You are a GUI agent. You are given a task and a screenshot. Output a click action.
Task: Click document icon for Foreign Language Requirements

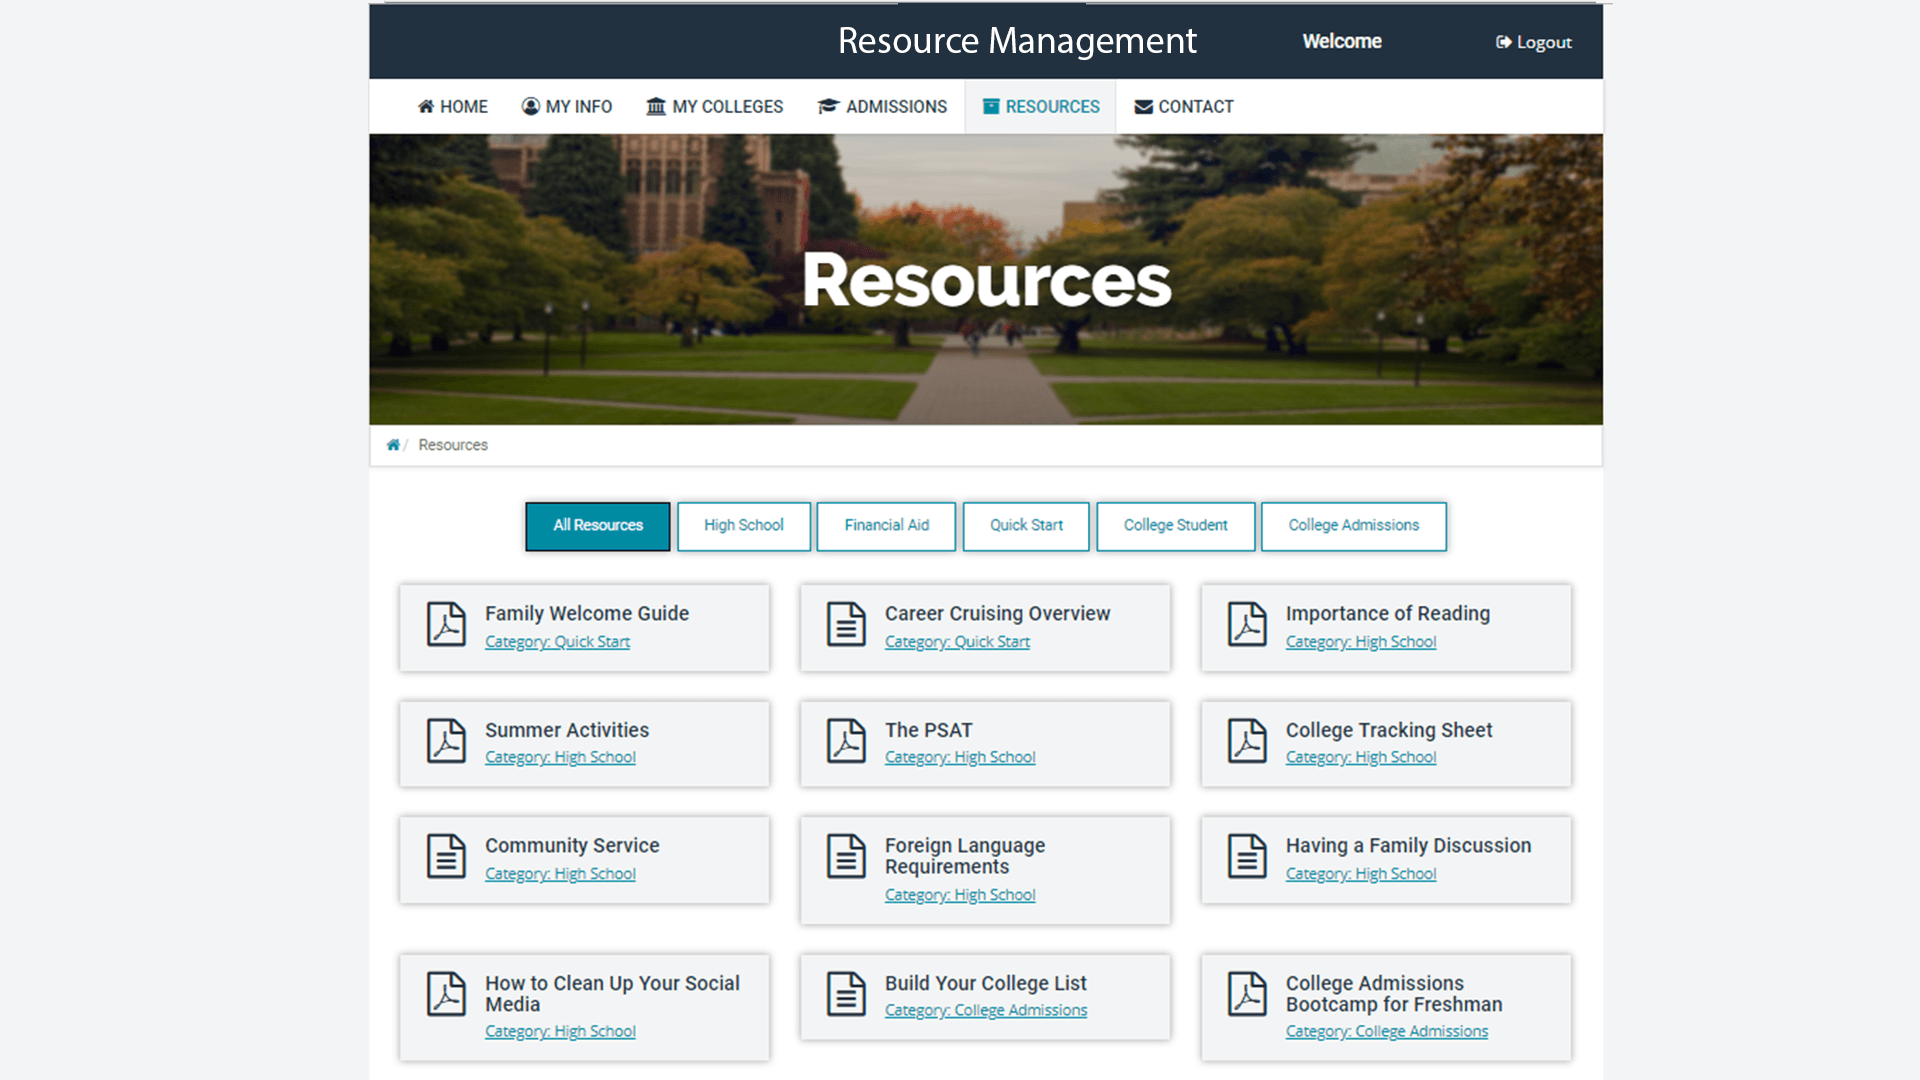click(x=846, y=856)
